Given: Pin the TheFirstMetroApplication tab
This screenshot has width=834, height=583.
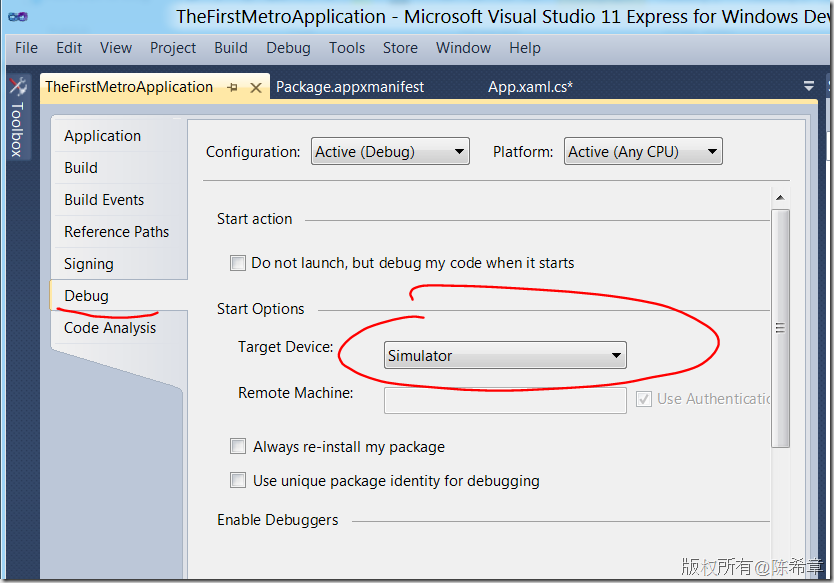Looking at the screenshot, I should point(232,87).
